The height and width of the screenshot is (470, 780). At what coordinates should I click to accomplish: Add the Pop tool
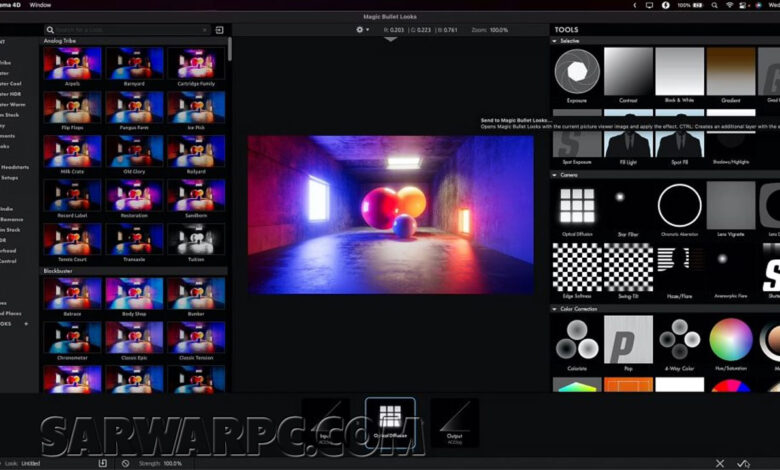point(628,340)
